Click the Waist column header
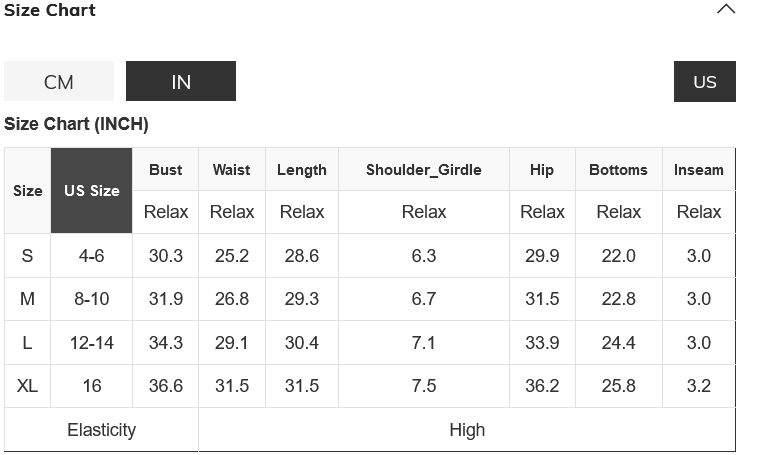This screenshot has width=768, height=455. click(x=232, y=170)
